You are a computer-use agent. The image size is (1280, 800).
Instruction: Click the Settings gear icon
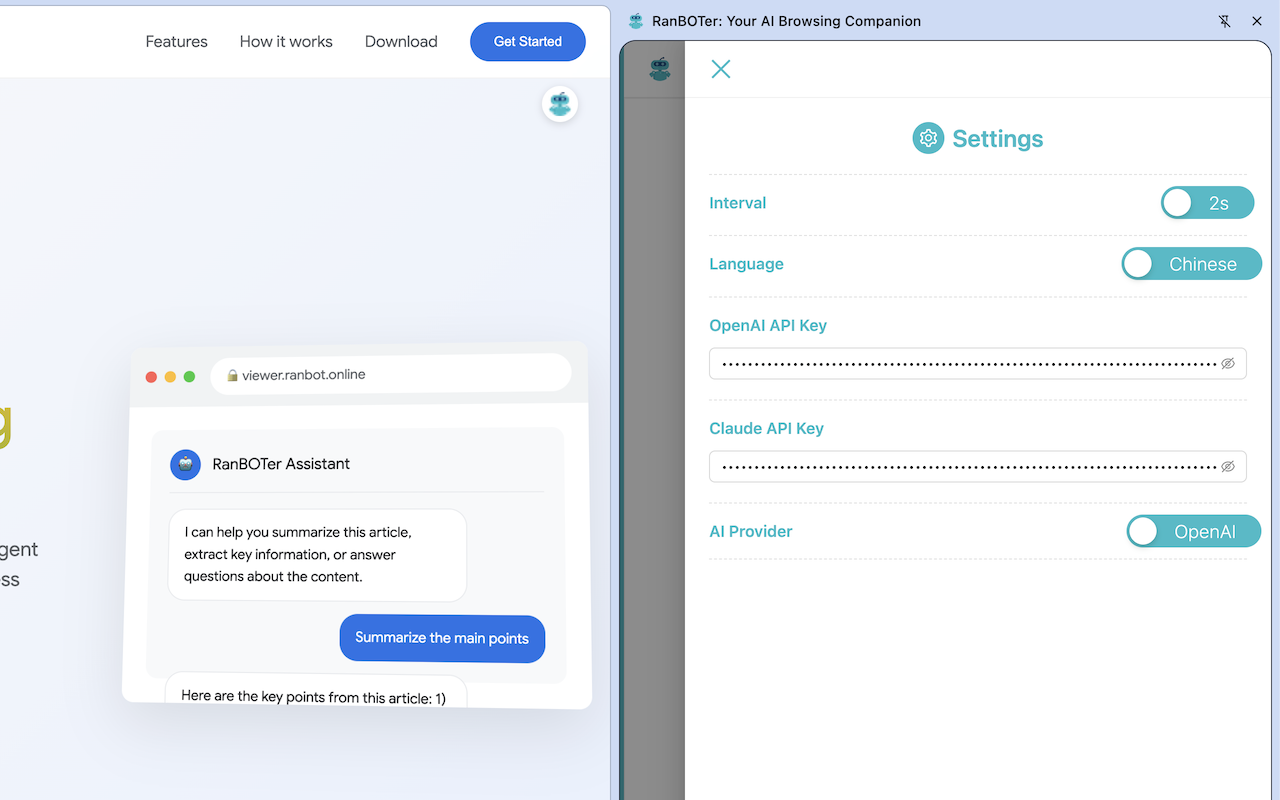click(928, 138)
